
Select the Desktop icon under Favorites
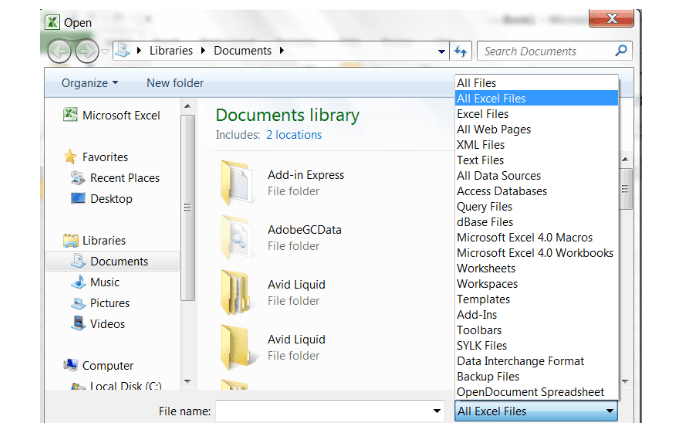pyautogui.click(x=78, y=199)
